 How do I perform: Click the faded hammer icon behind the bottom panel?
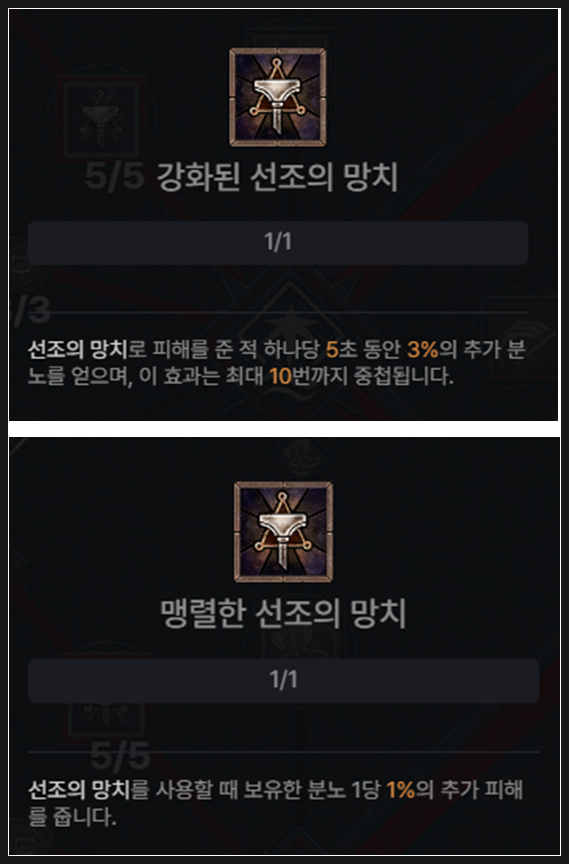106,711
